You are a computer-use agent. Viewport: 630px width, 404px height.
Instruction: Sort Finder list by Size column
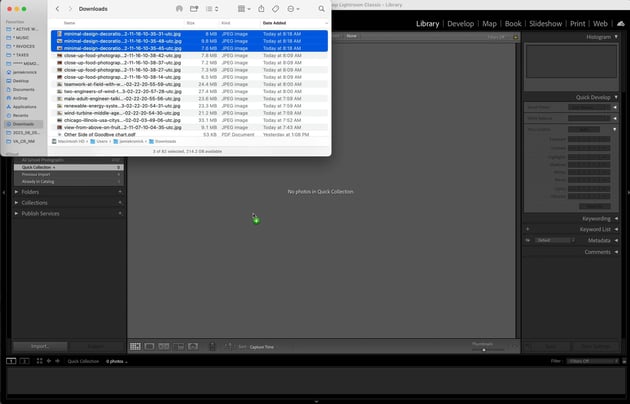click(x=190, y=23)
